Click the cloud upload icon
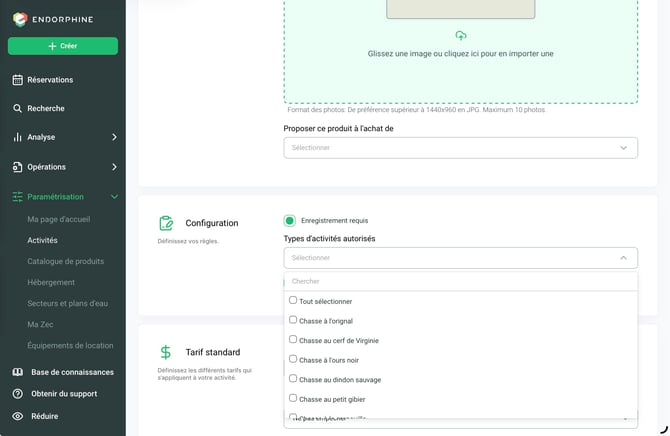This screenshot has height=436, width=670. click(x=461, y=35)
